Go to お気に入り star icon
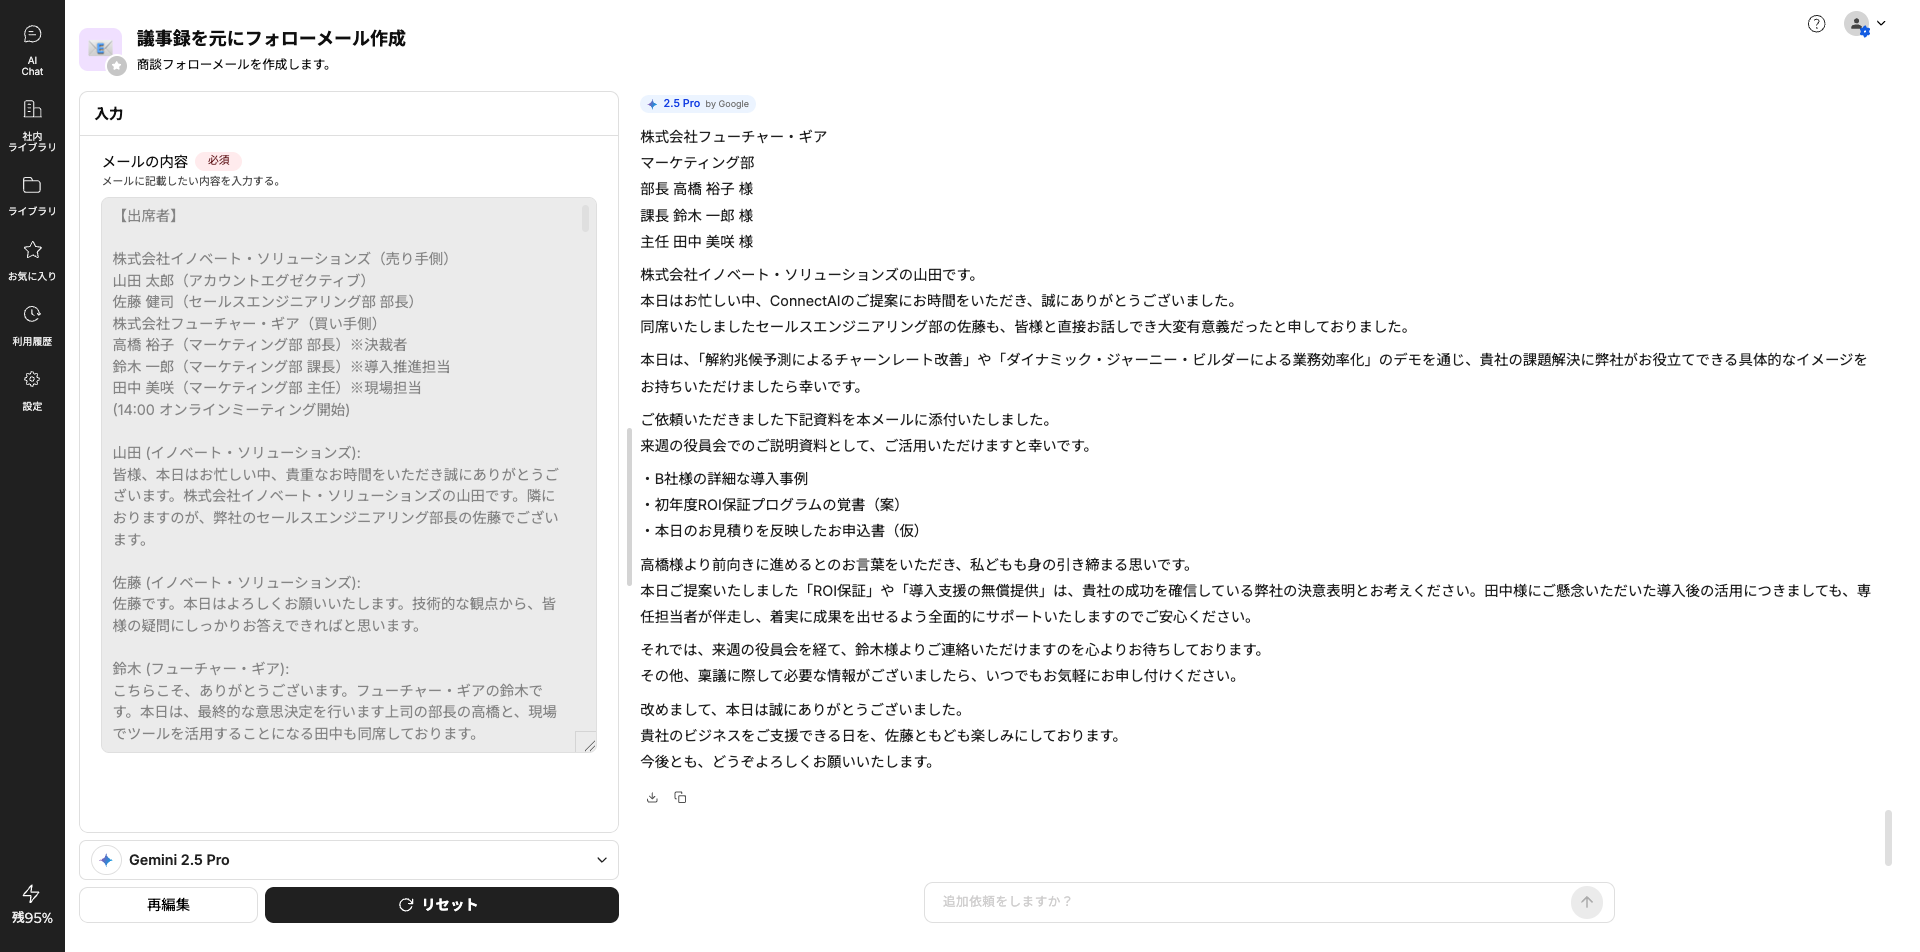1920x952 pixels. pyautogui.click(x=32, y=260)
